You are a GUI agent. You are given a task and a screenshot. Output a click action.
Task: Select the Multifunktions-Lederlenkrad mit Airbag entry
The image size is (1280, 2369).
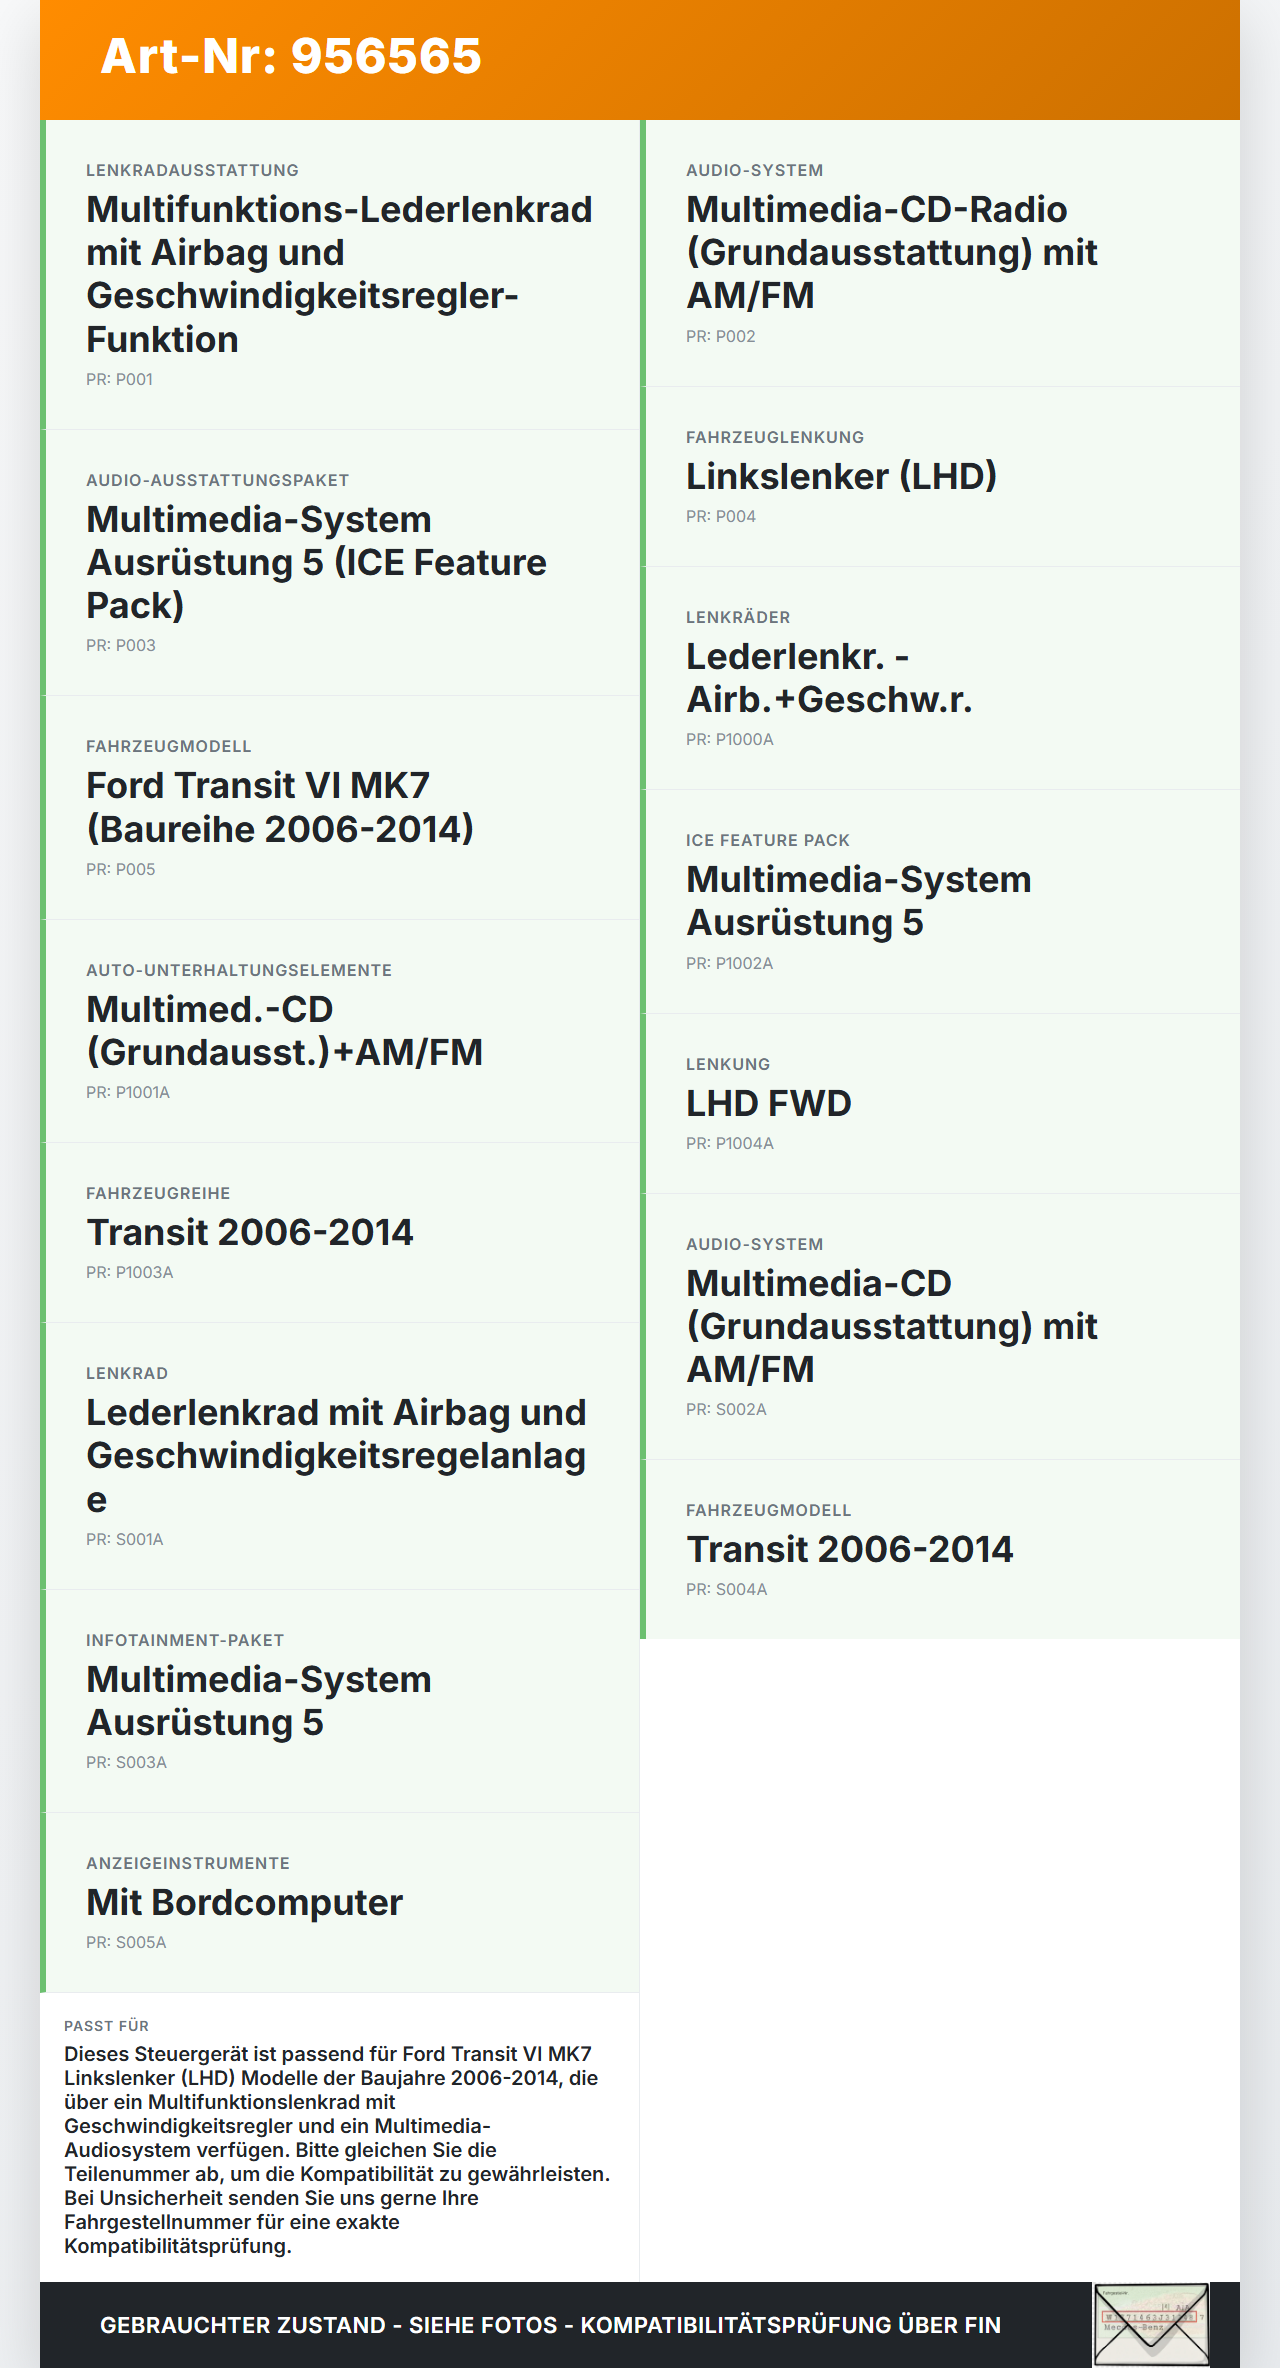(x=340, y=274)
